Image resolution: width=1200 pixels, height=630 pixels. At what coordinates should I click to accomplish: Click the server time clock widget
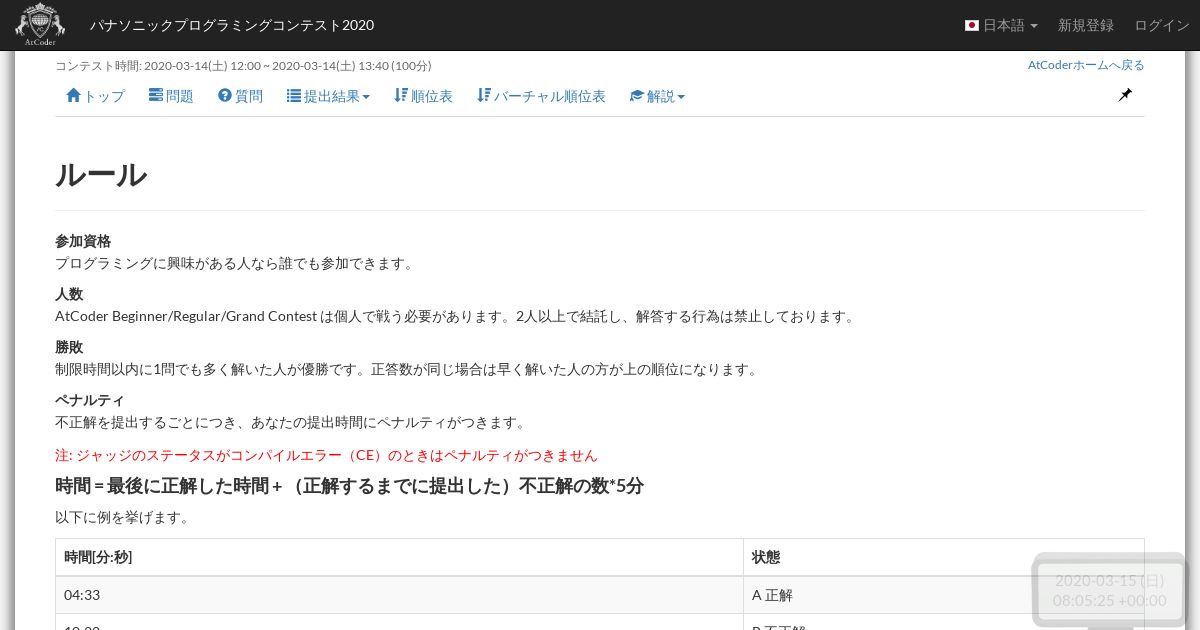(1109, 590)
